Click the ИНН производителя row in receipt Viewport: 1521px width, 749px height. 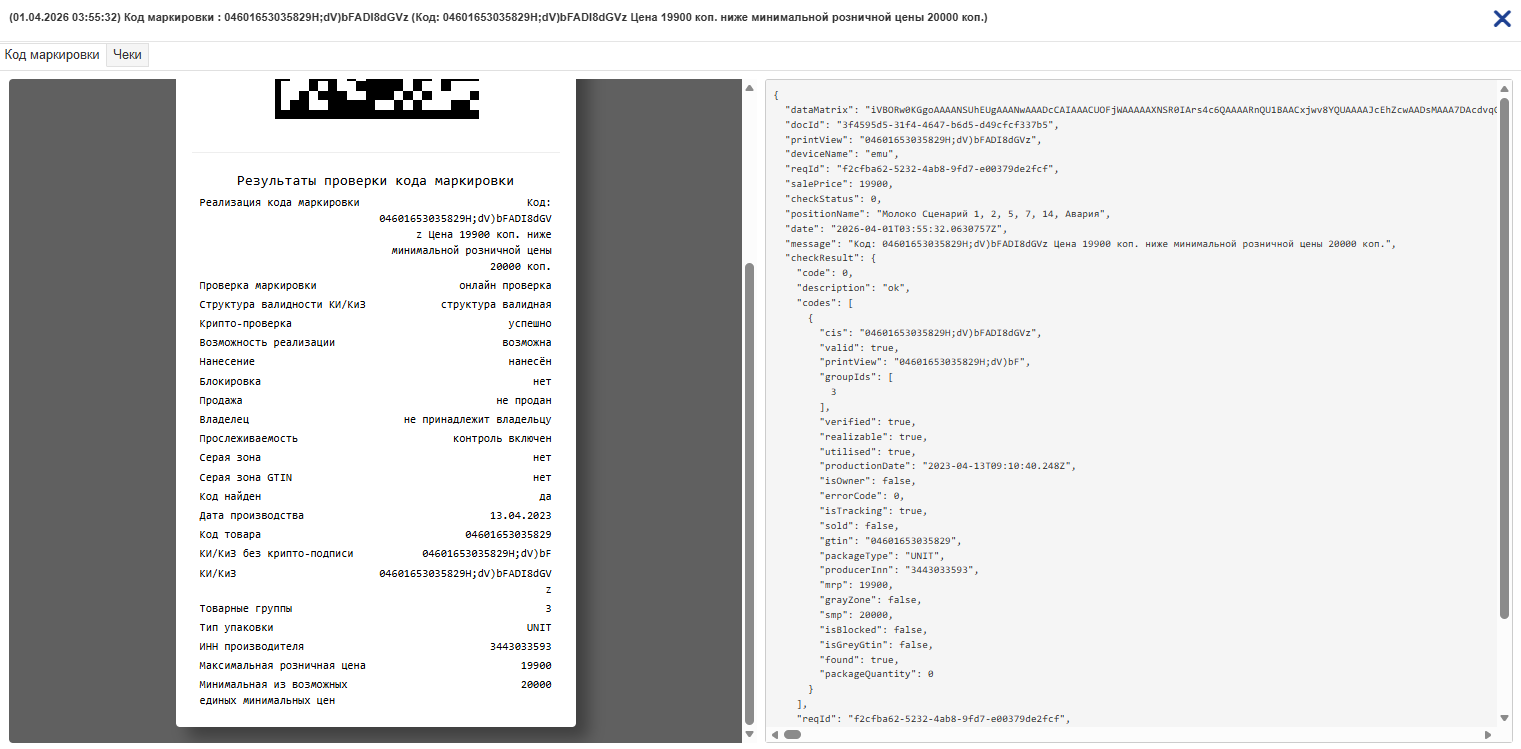tap(375, 646)
